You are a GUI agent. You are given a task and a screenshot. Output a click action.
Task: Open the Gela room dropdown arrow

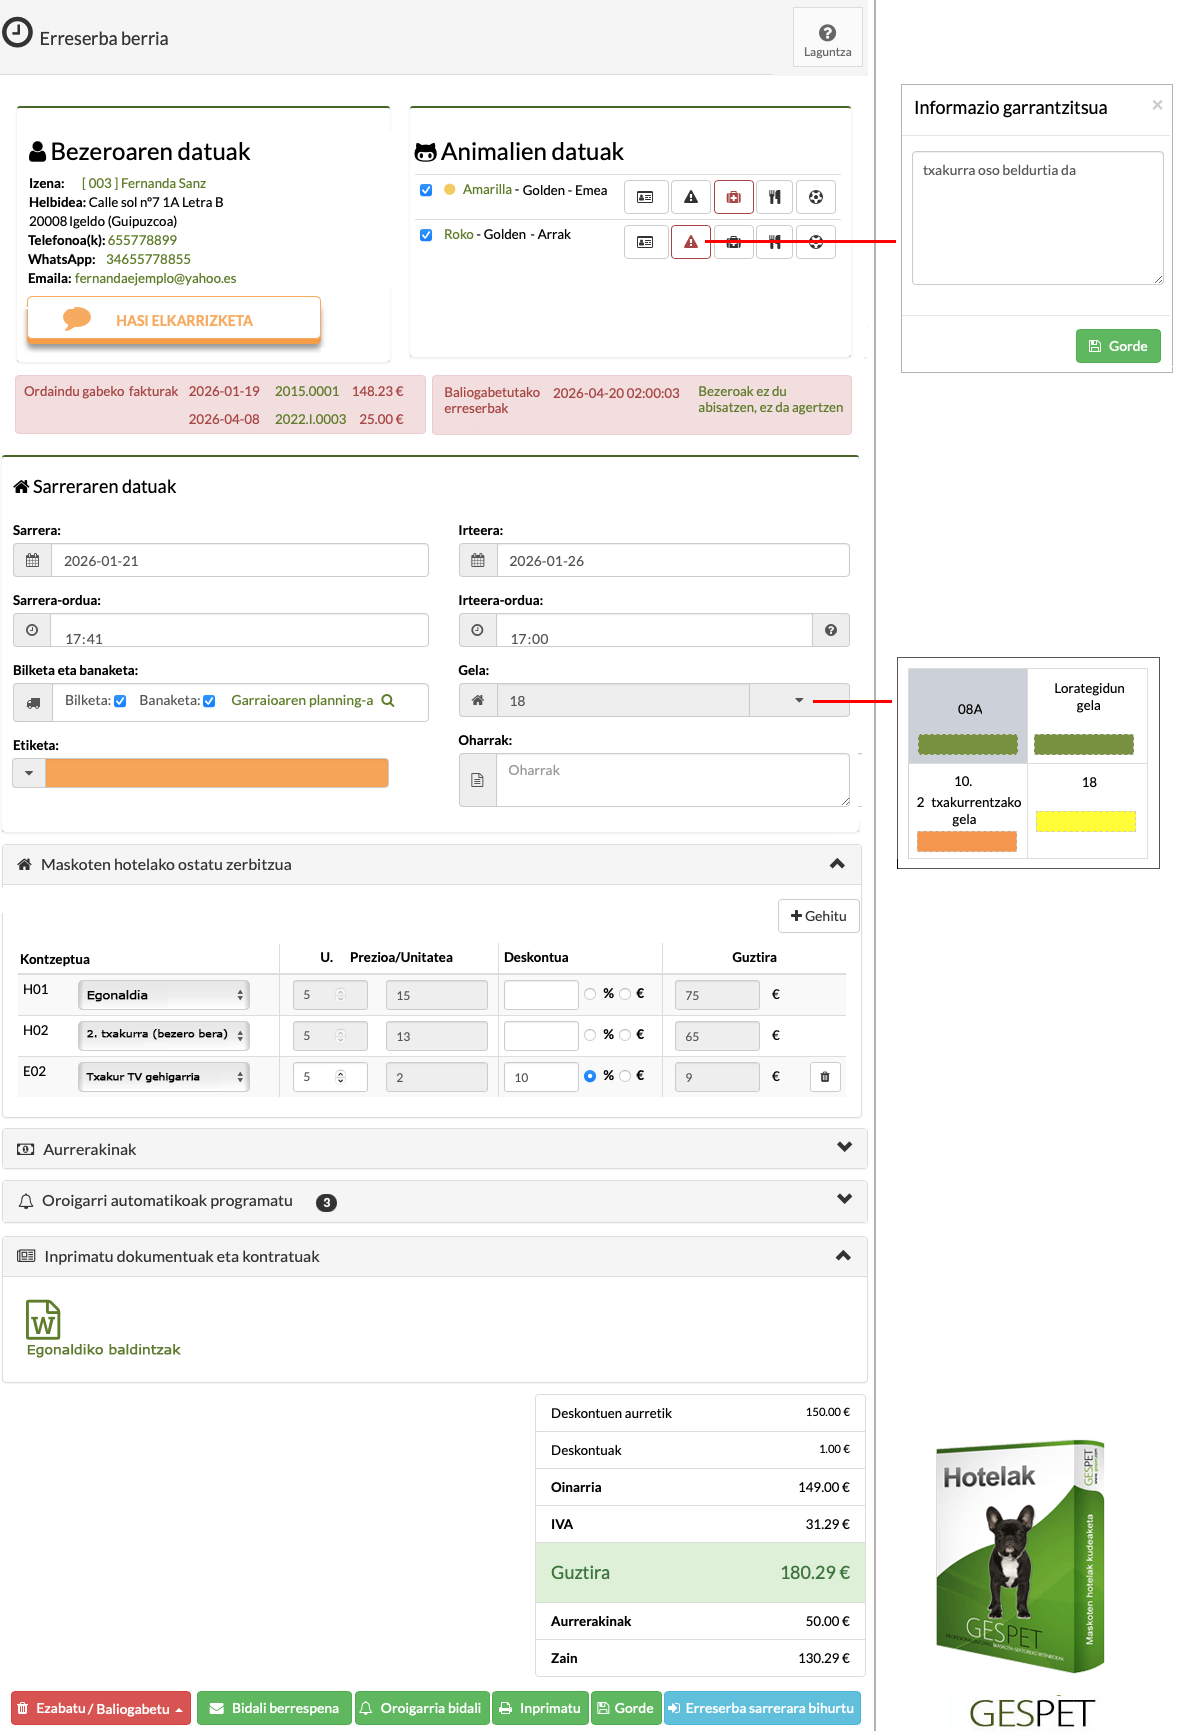pyautogui.click(x=799, y=700)
